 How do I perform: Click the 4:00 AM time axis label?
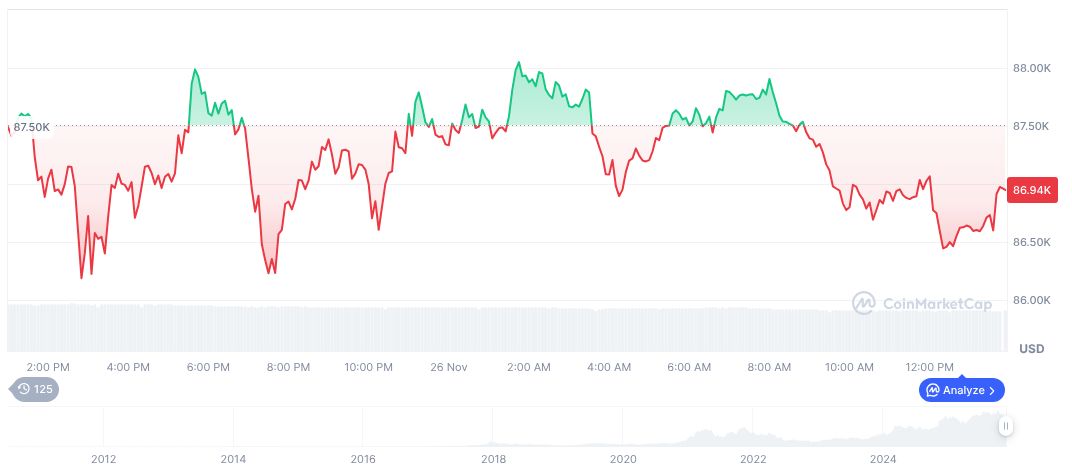pyautogui.click(x=609, y=367)
